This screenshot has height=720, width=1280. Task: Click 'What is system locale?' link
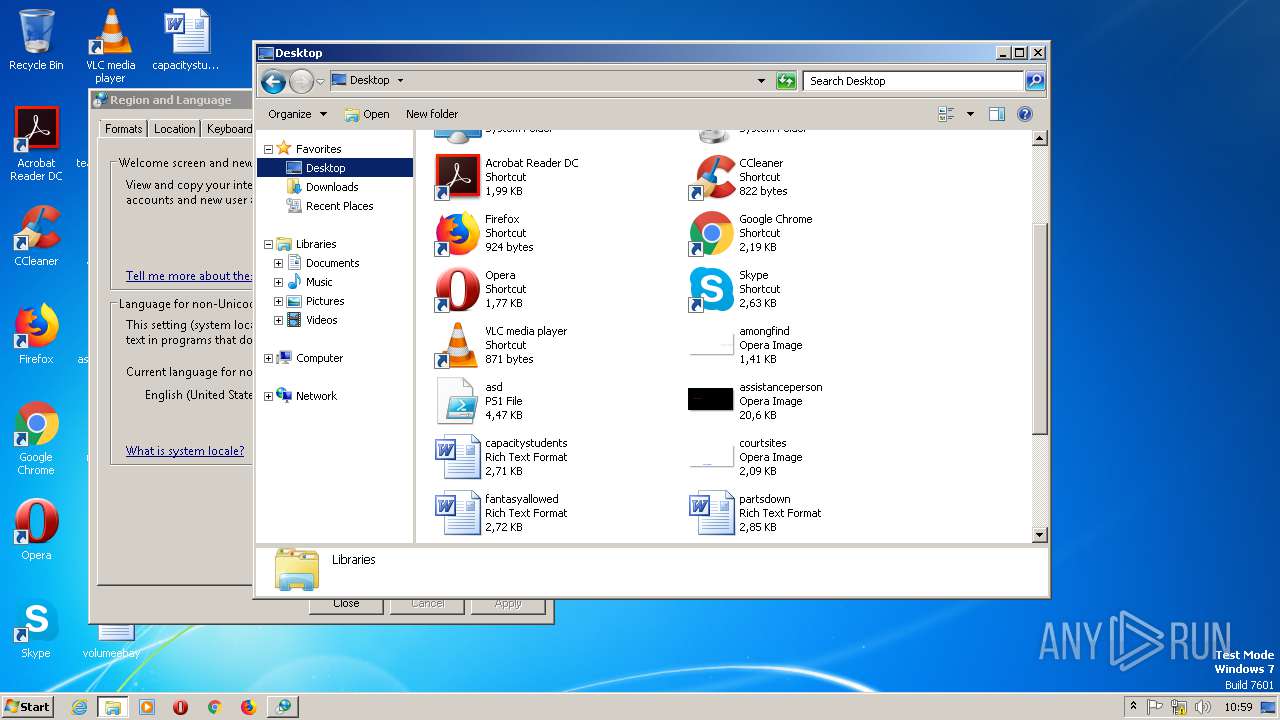[x=185, y=451]
